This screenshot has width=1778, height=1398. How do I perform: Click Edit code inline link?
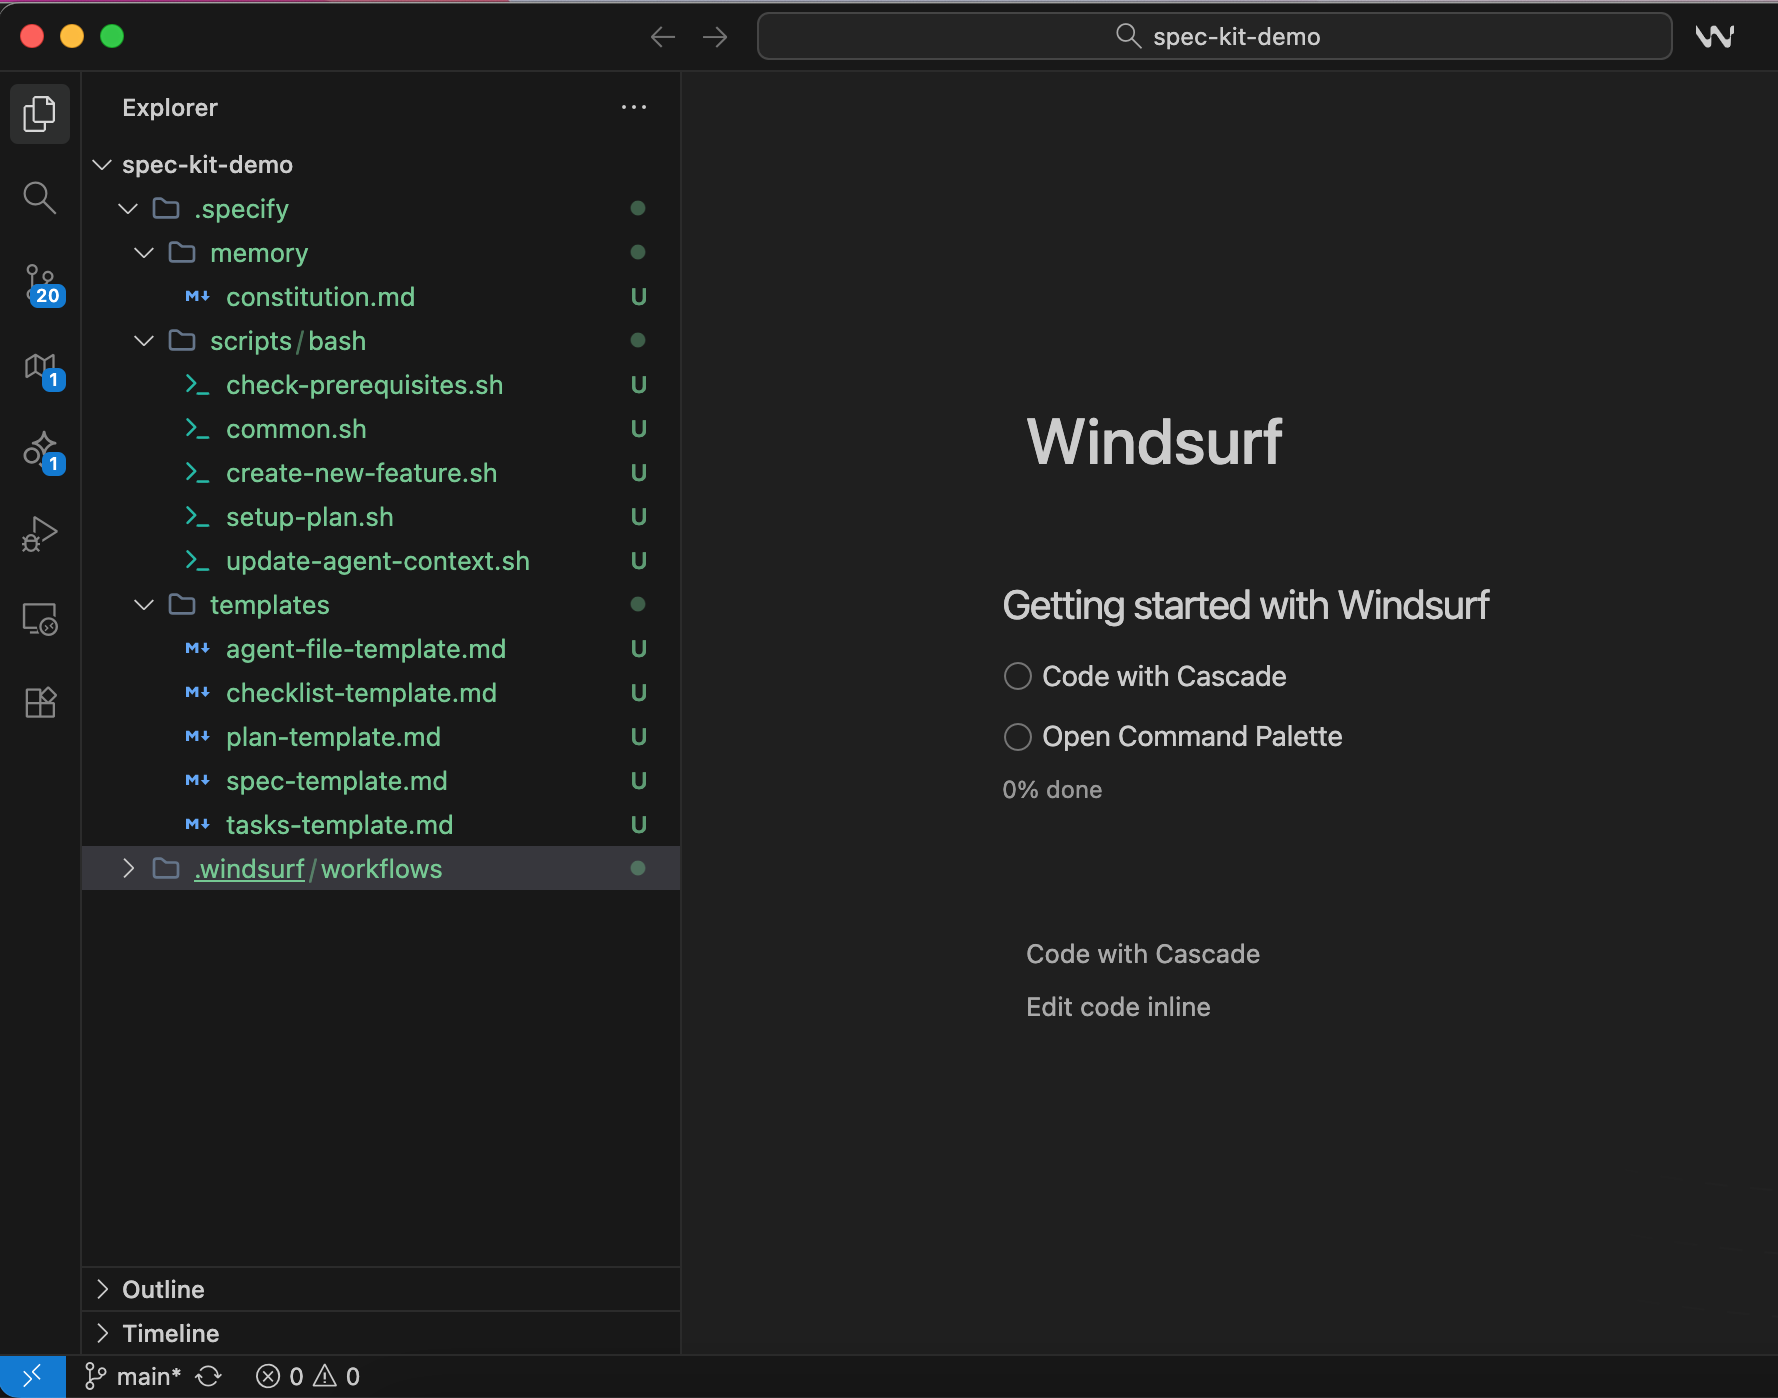coord(1118,1007)
